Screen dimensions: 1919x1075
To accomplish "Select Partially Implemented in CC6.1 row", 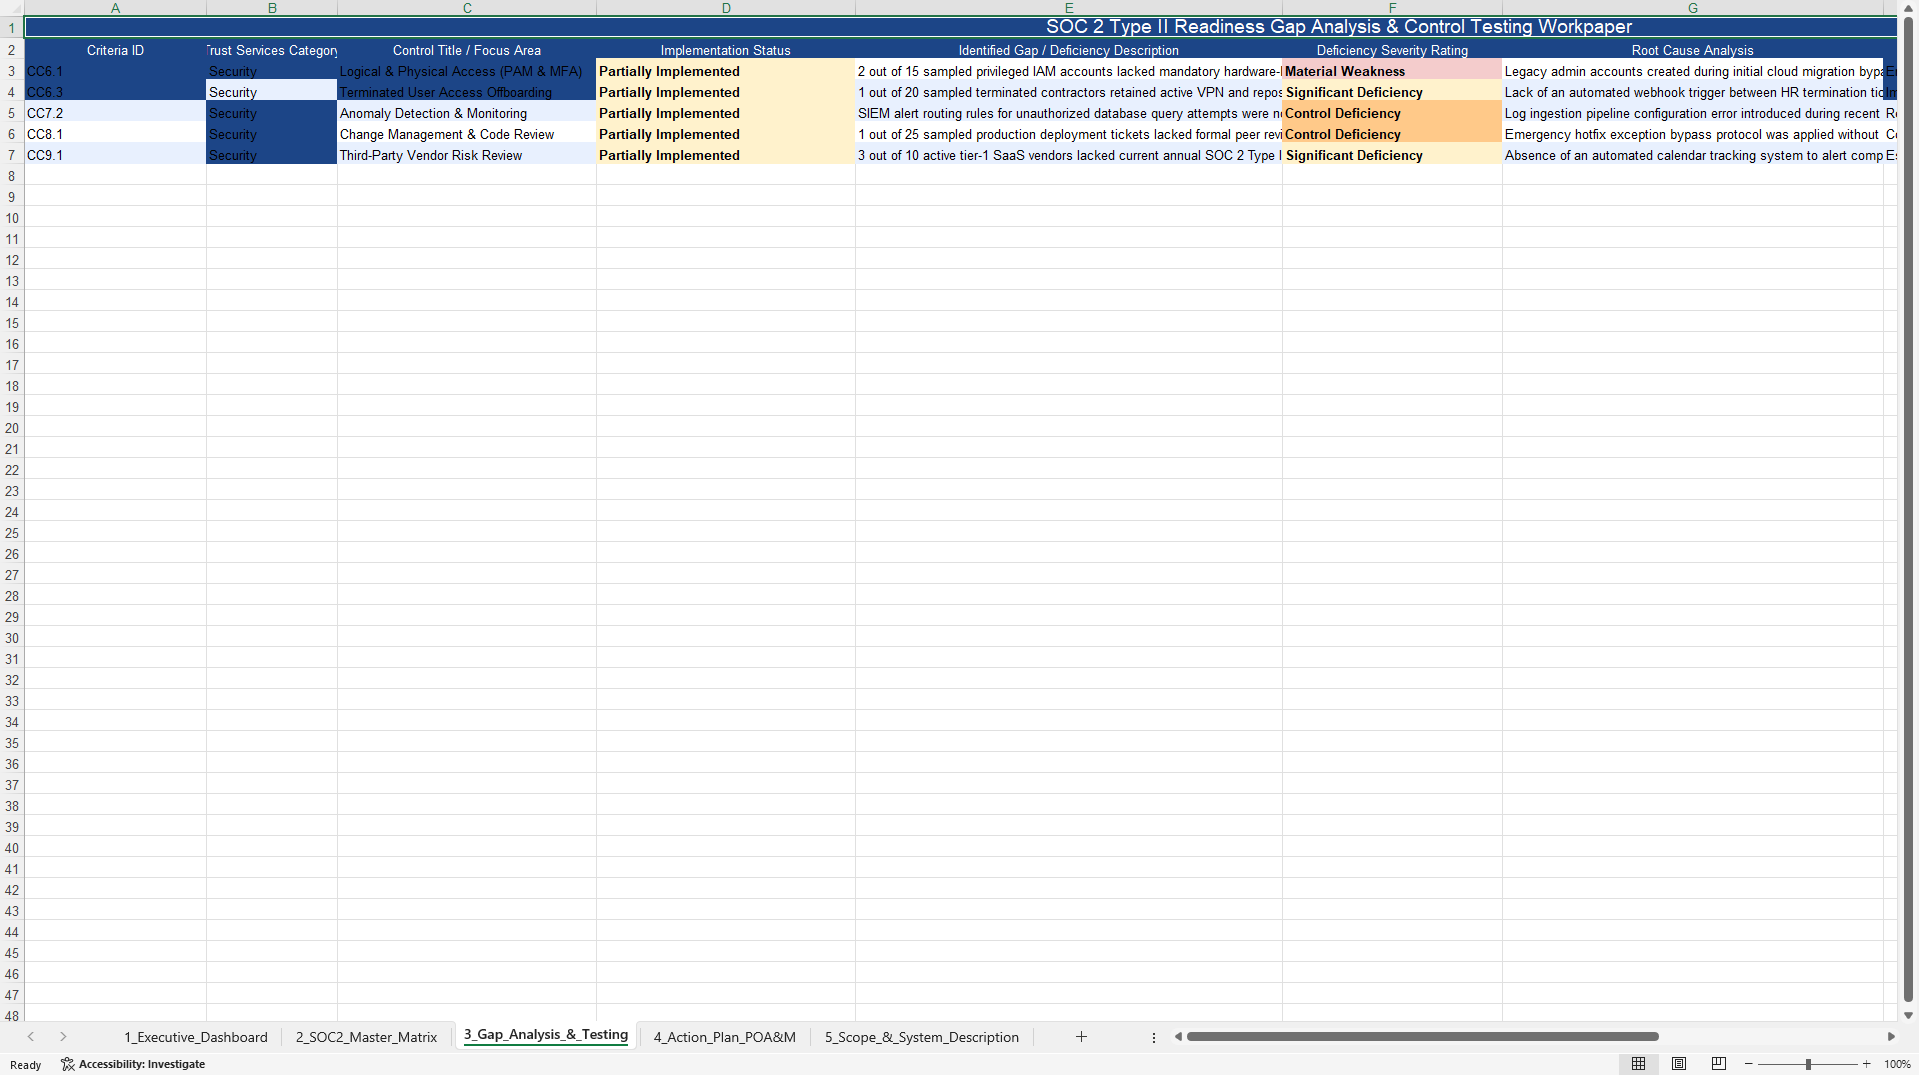I will tap(726, 72).
